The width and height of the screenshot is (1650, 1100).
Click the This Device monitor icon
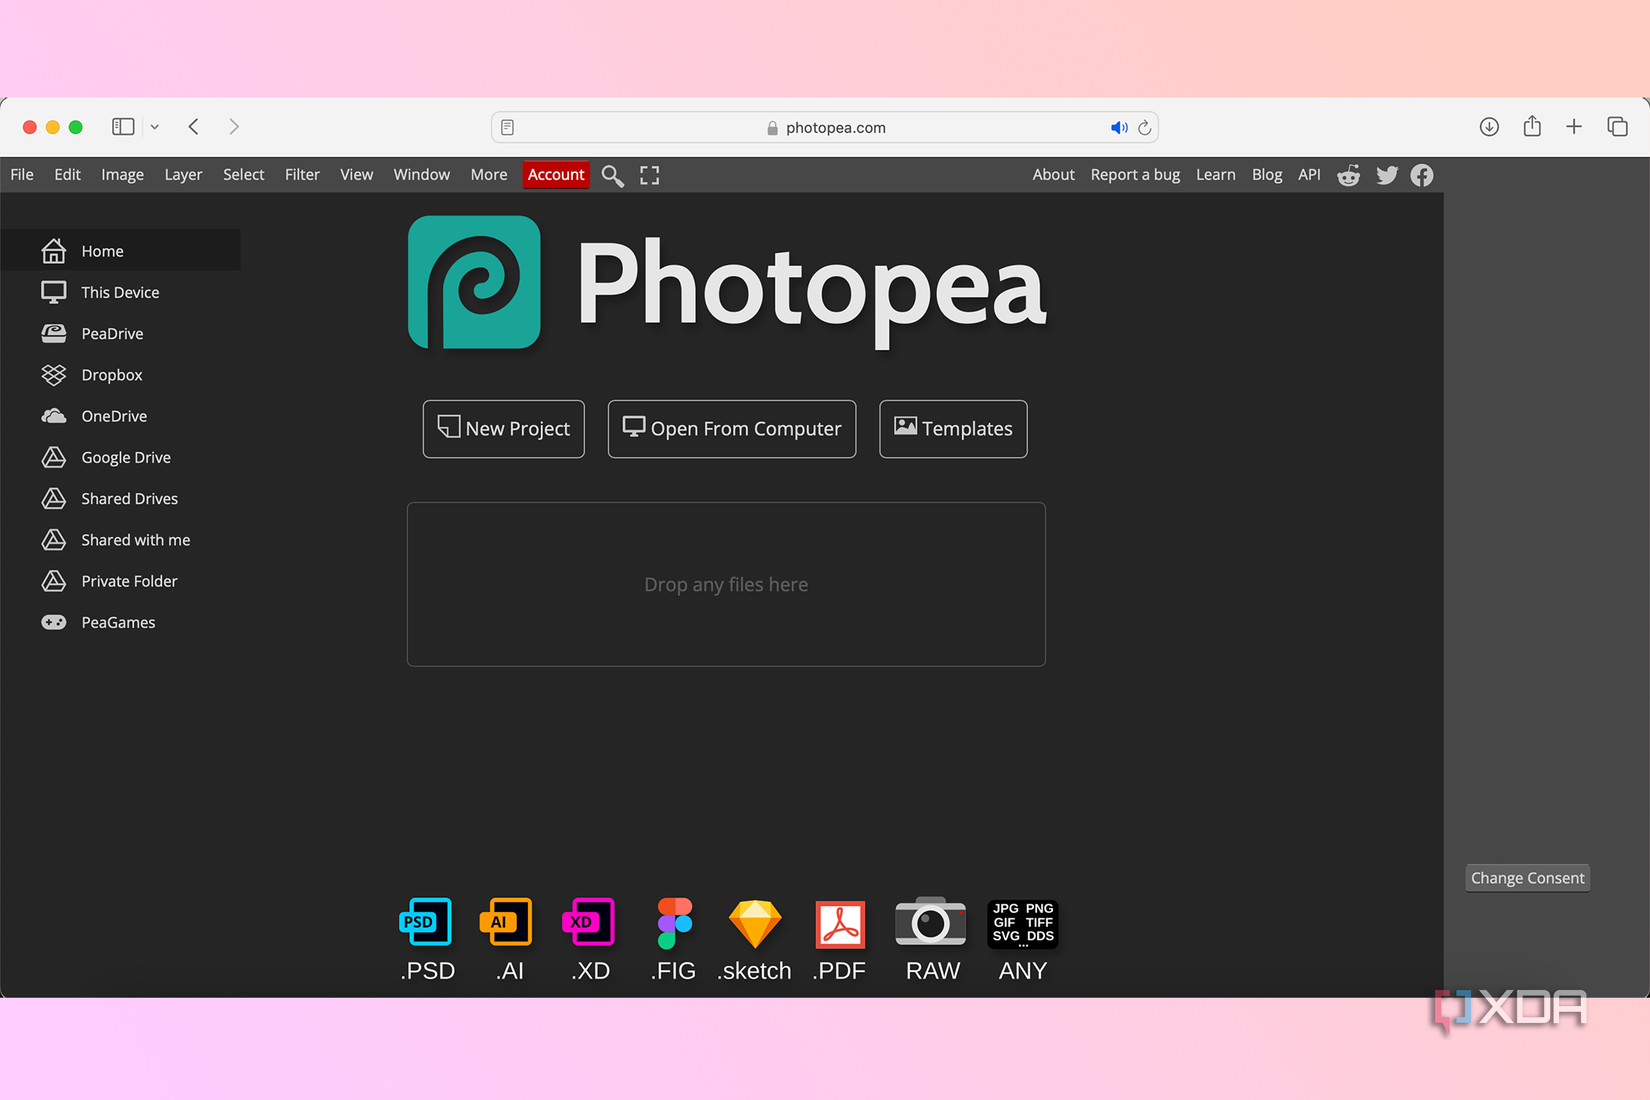pyautogui.click(x=54, y=292)
